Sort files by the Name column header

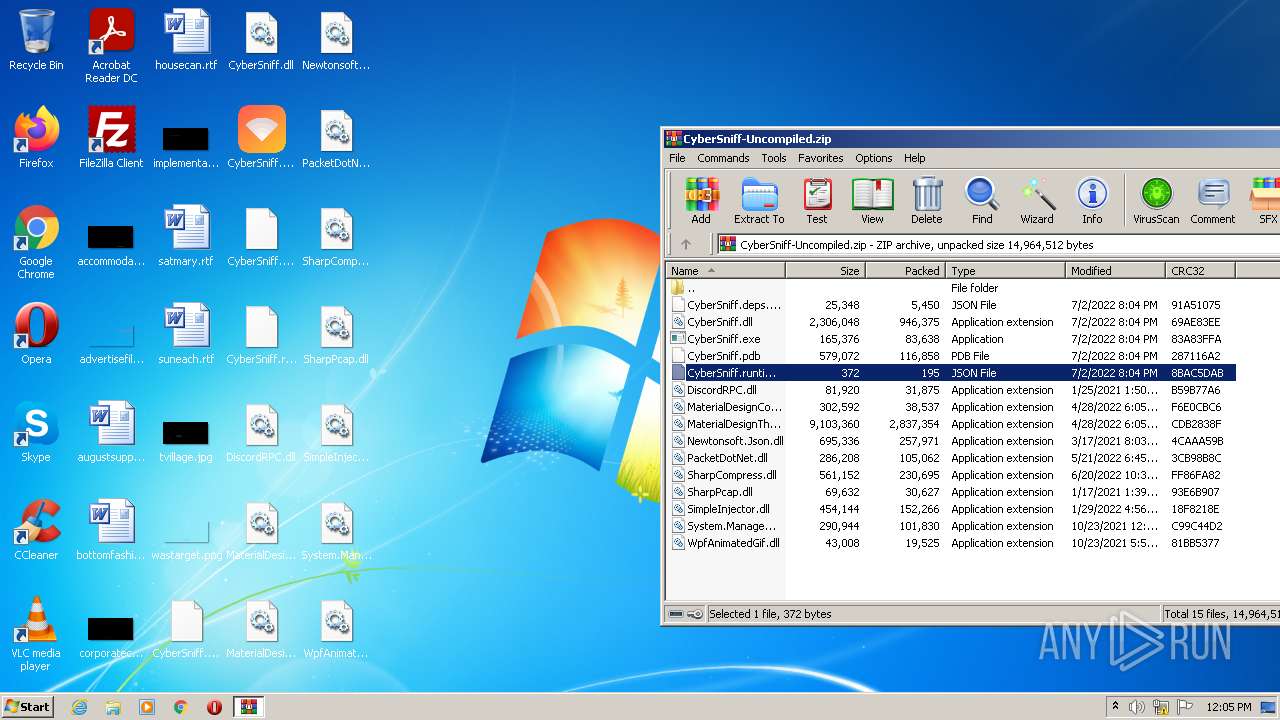tap(726, 270)
